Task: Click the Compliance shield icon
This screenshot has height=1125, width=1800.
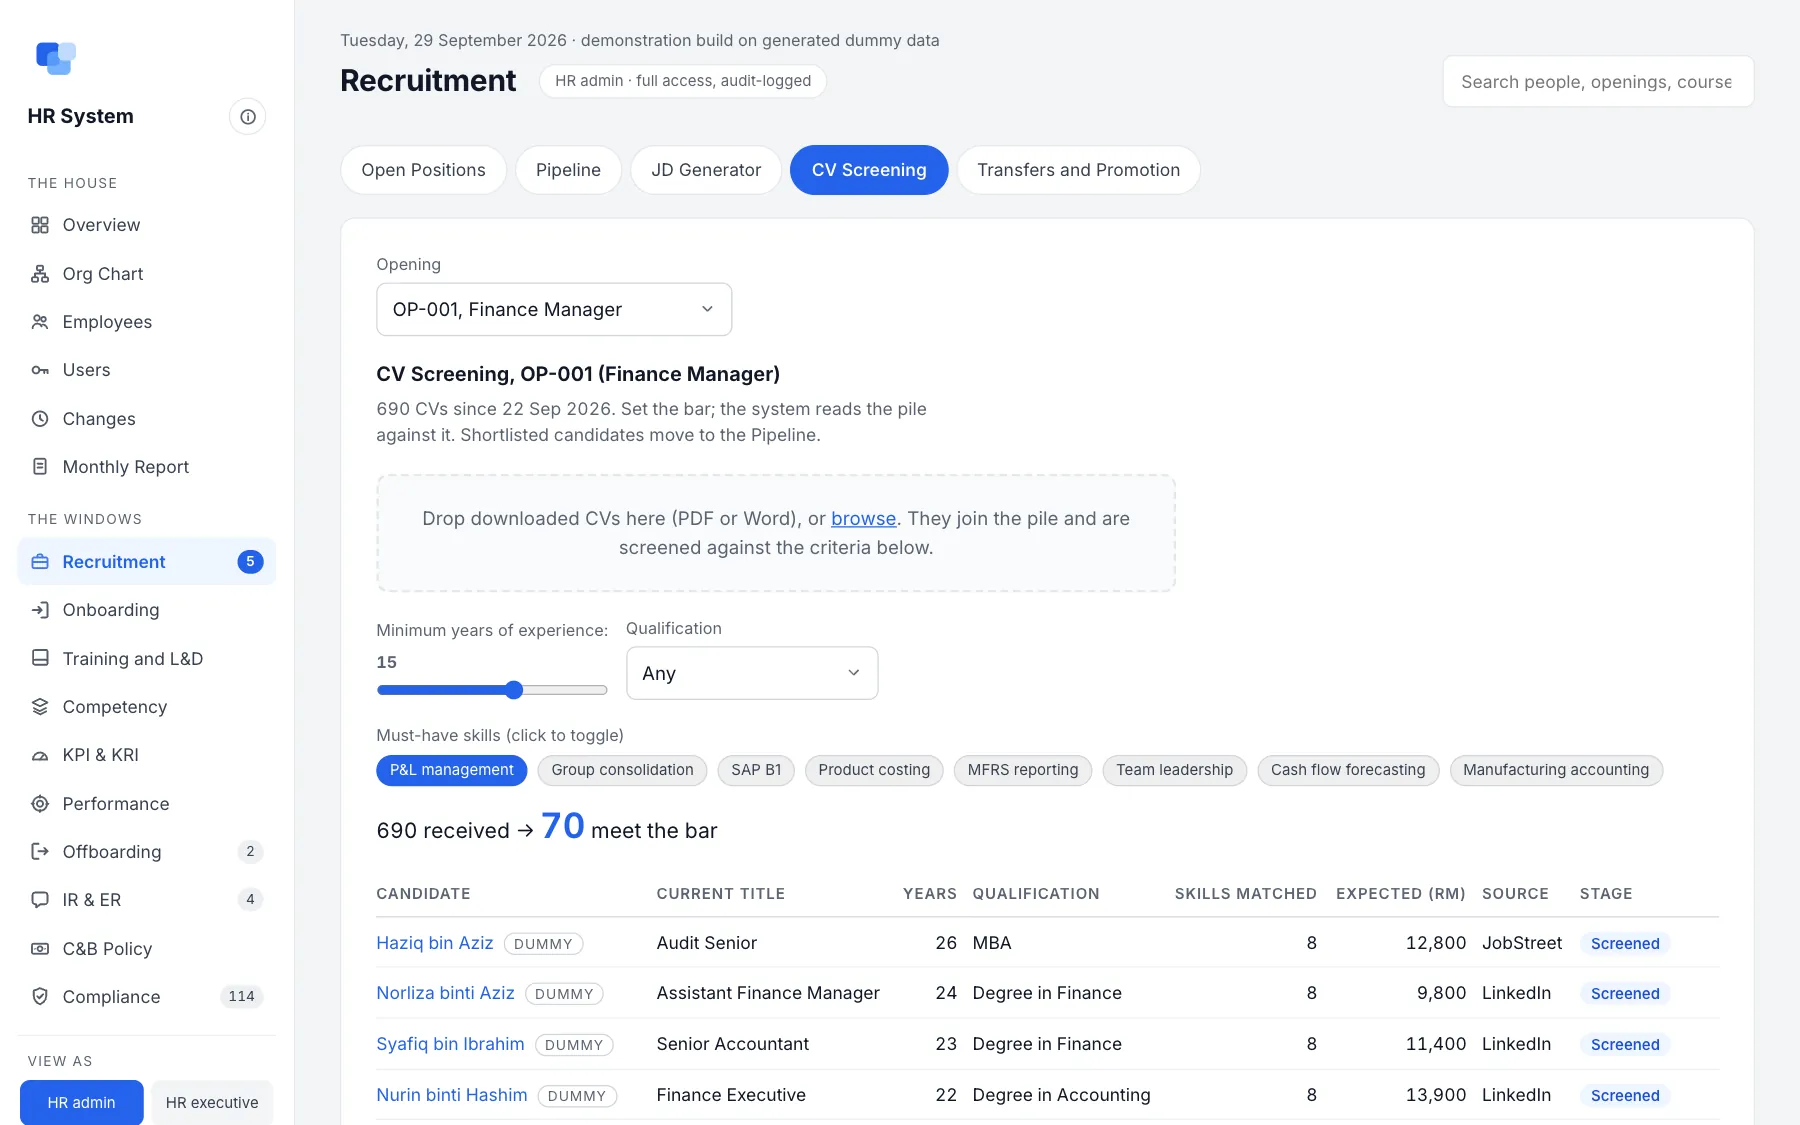Action: 40,997
